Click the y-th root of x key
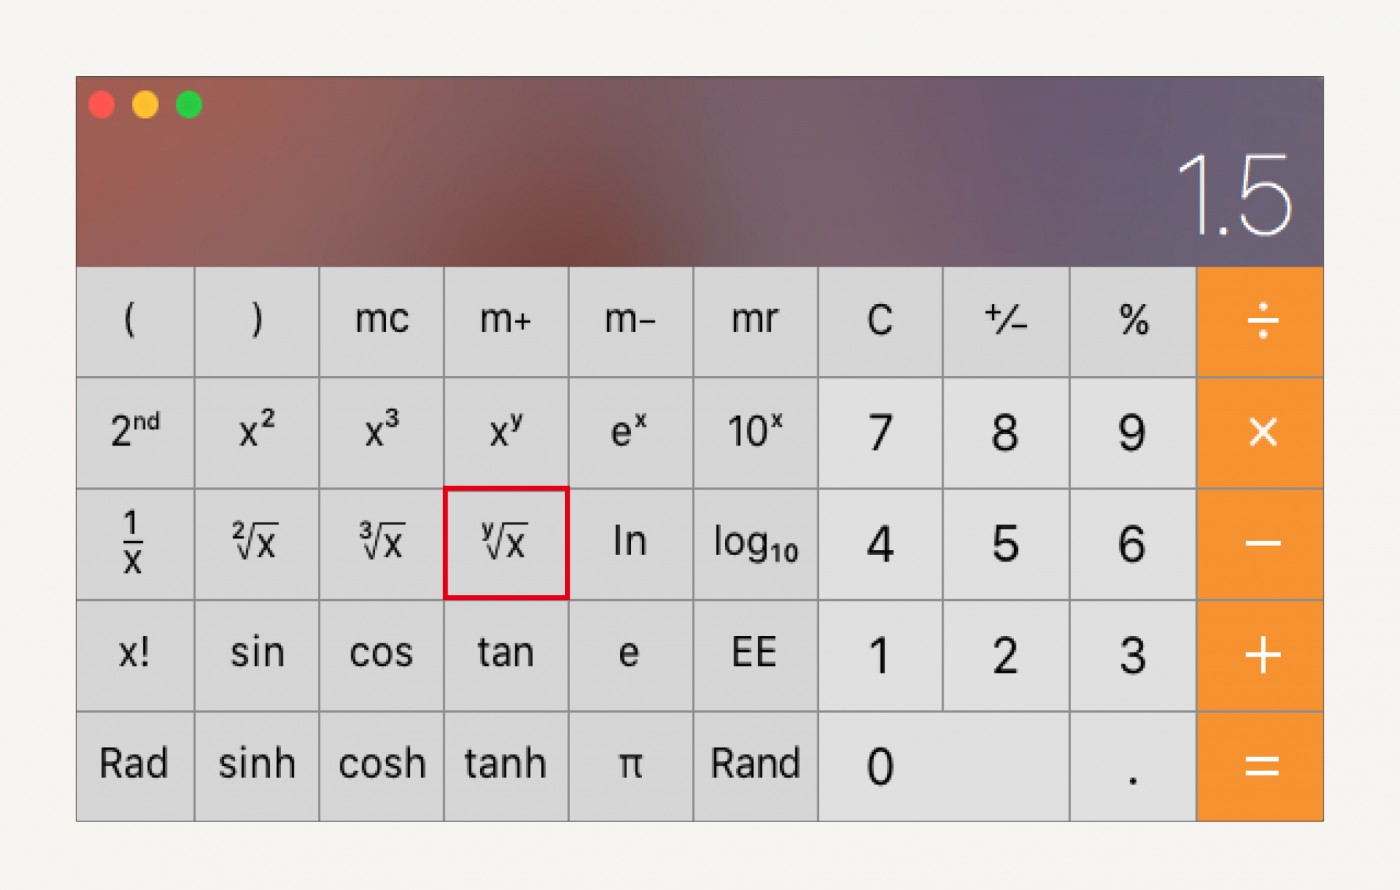The image size is (1400, 890). pyautogui.click(x=506, y=544)
